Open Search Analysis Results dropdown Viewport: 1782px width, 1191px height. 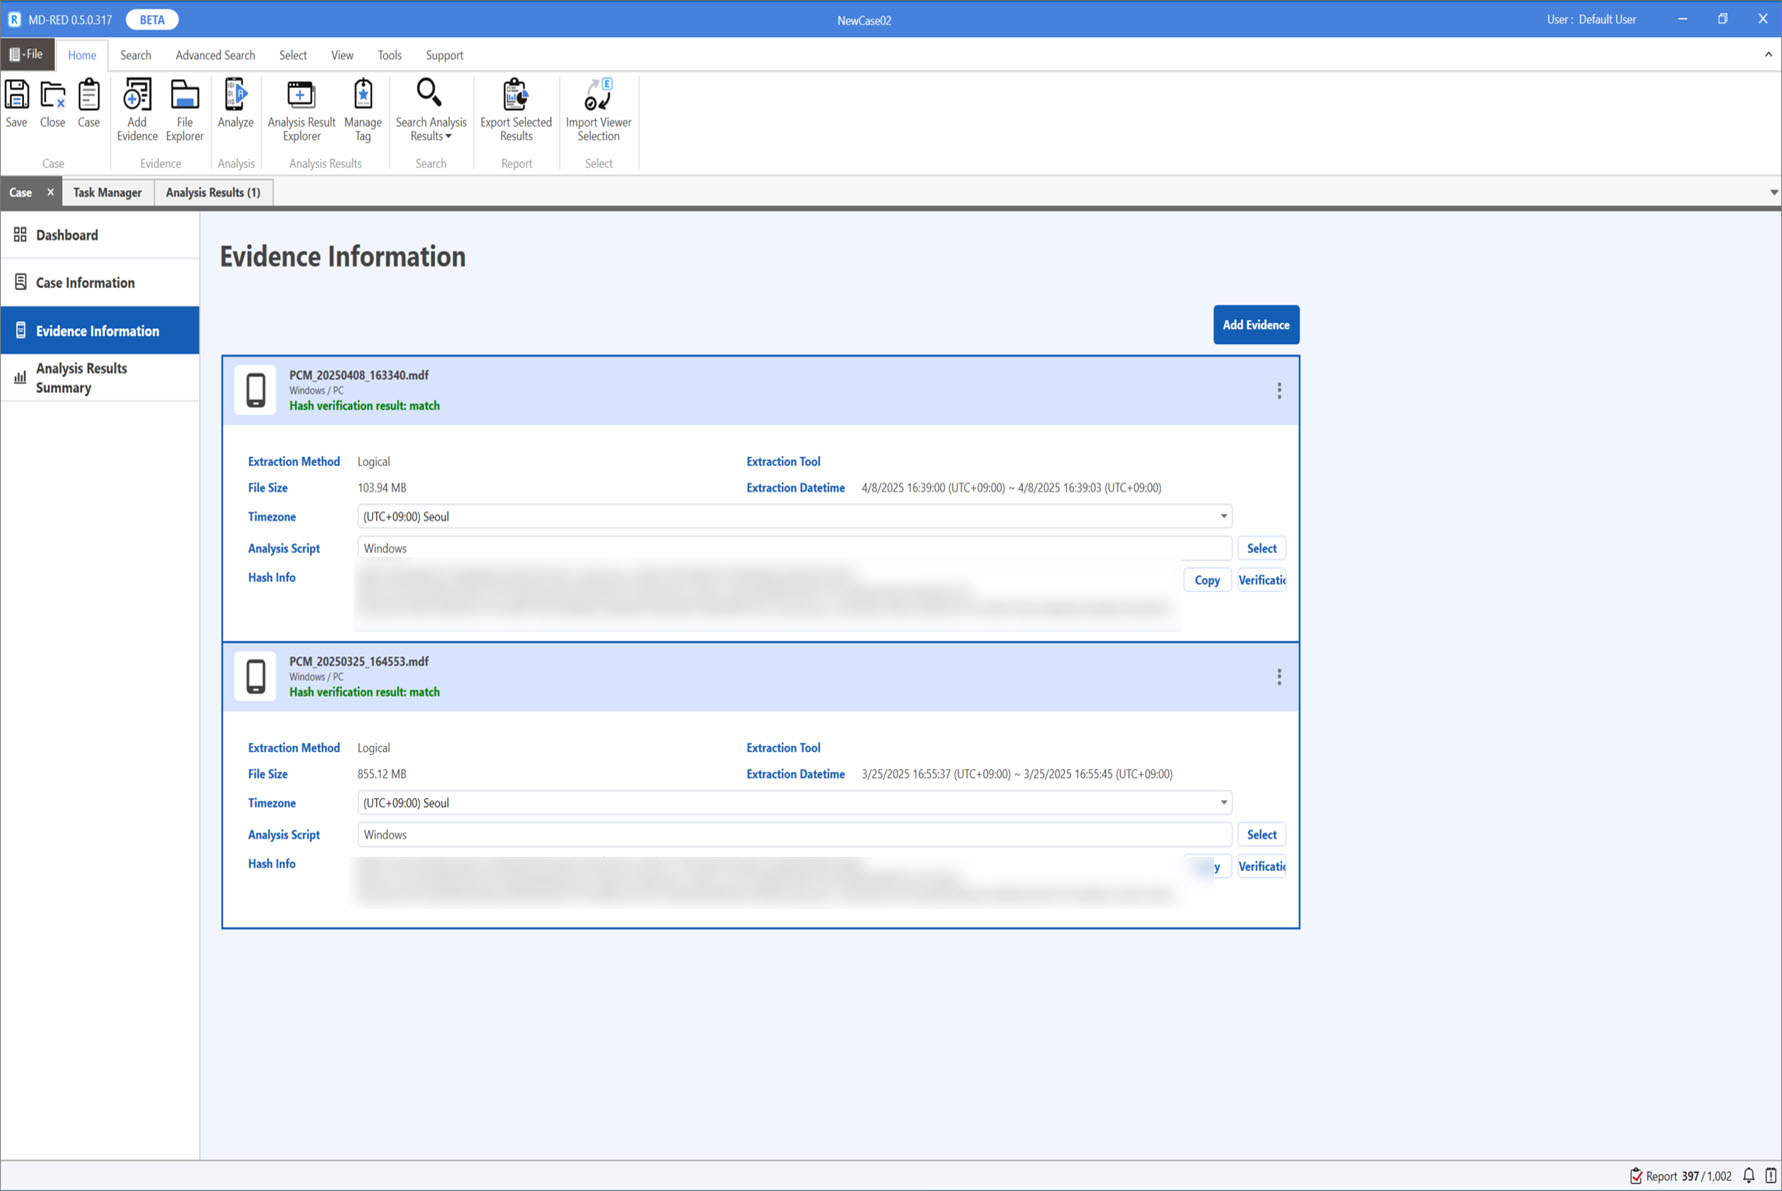tap(431, 110)
